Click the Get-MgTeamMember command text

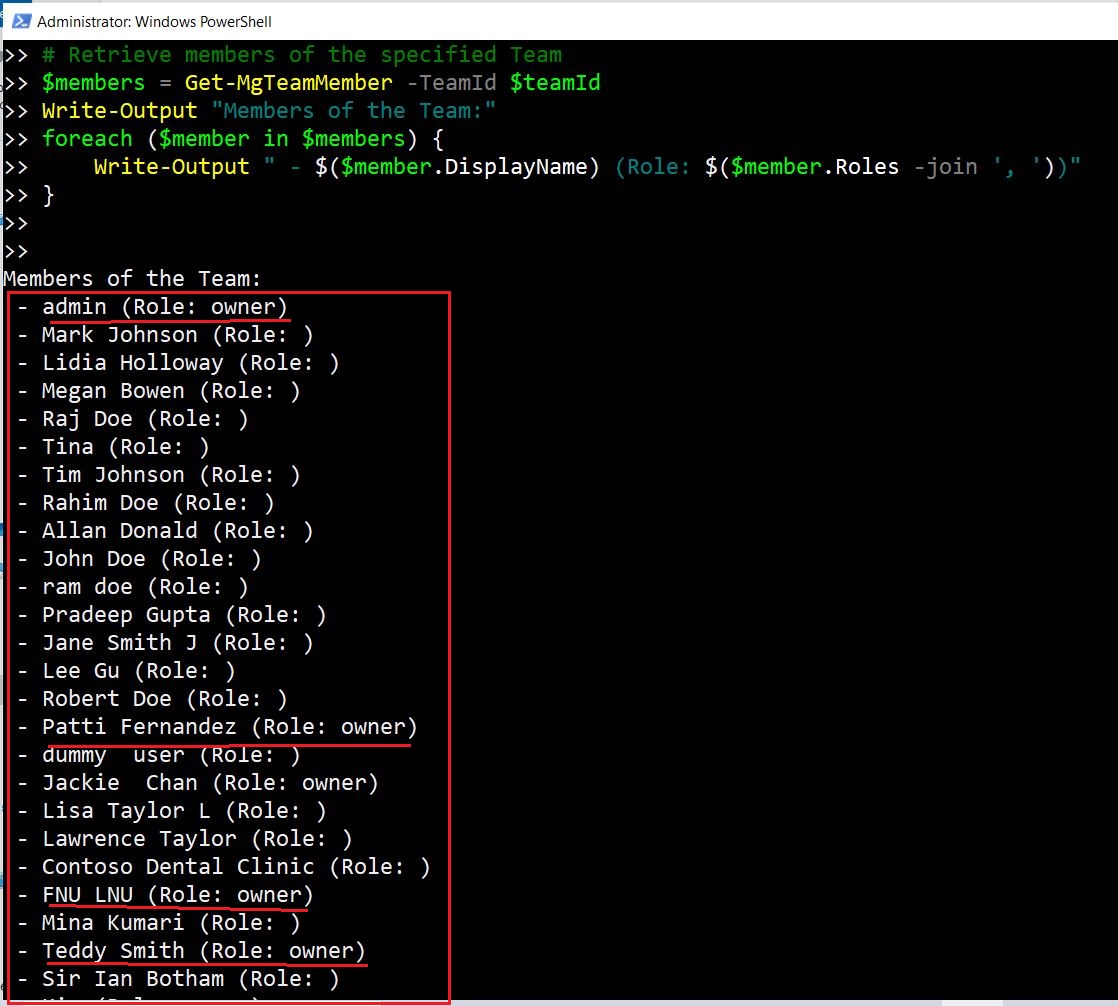pyautogui.click(x=288, y=82)
